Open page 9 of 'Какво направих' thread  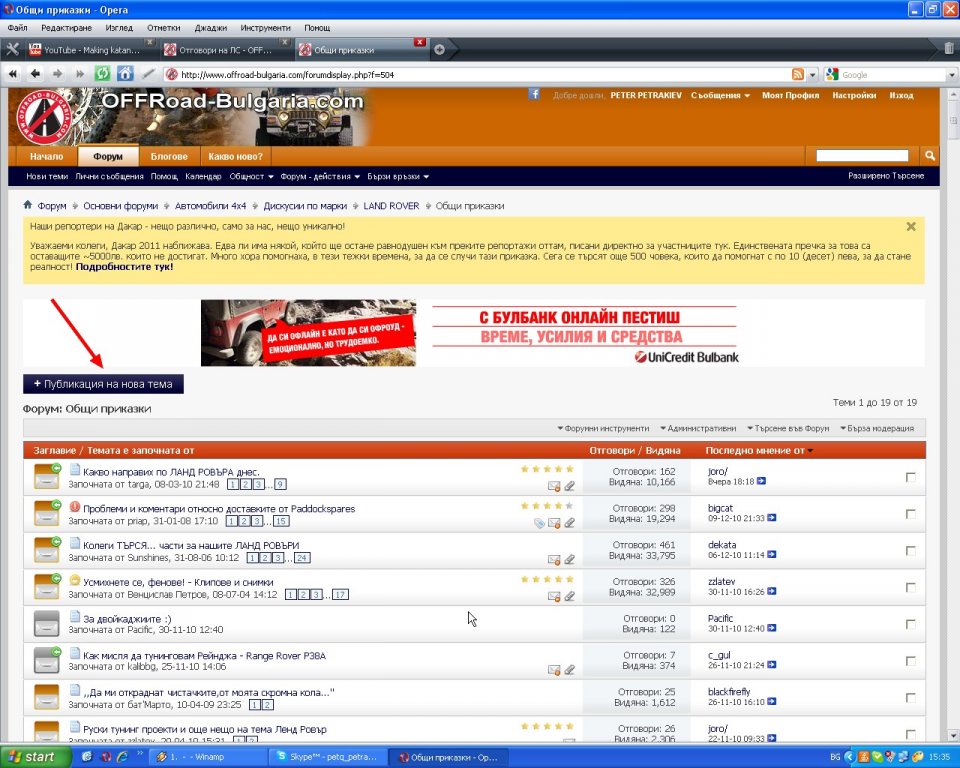click(x=280, y=484)
